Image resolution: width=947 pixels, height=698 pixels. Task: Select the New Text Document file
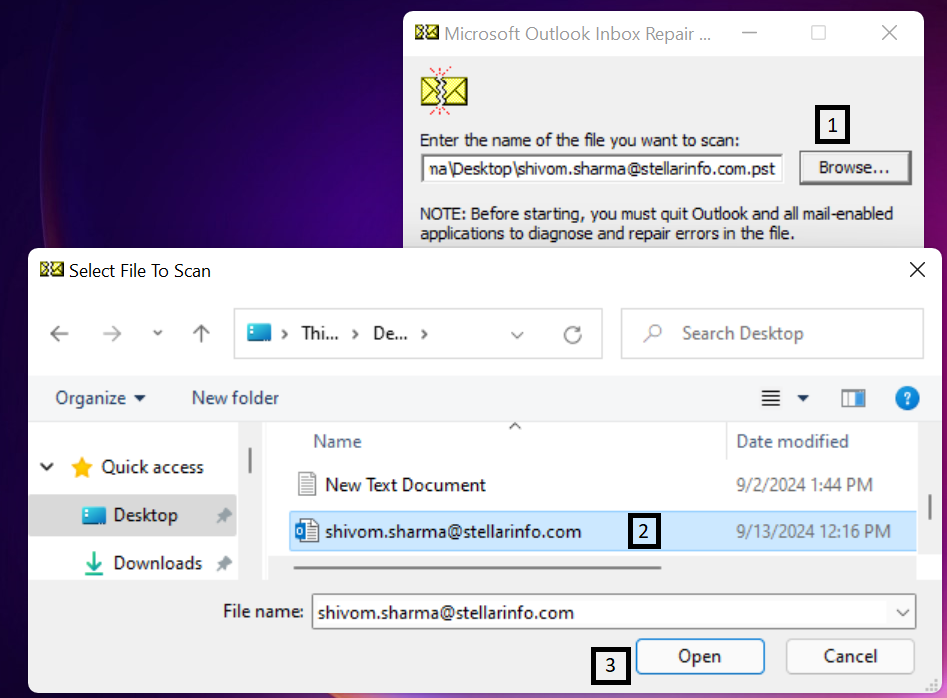[405, 485]
